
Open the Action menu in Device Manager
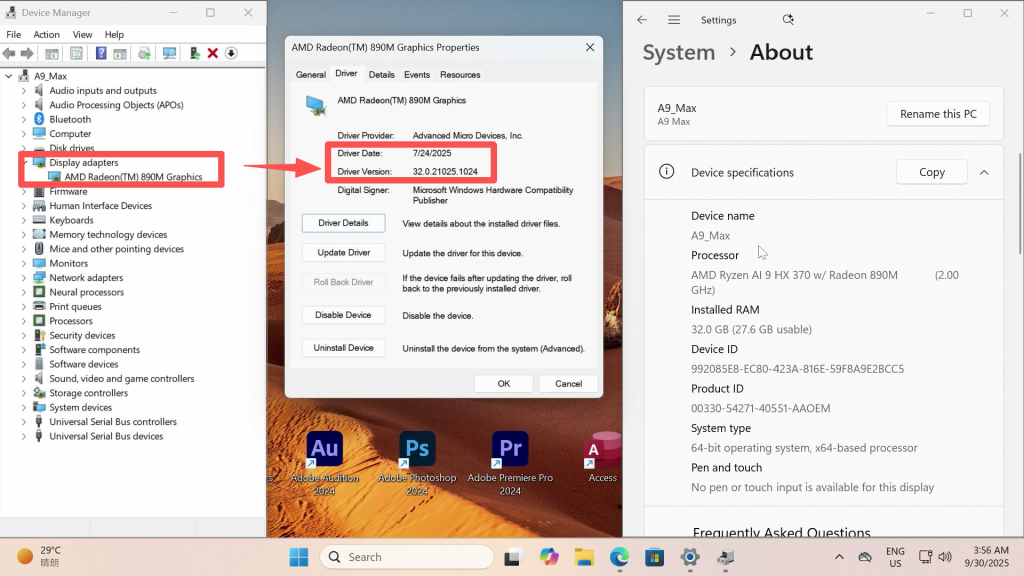click(x=46, y=34)
